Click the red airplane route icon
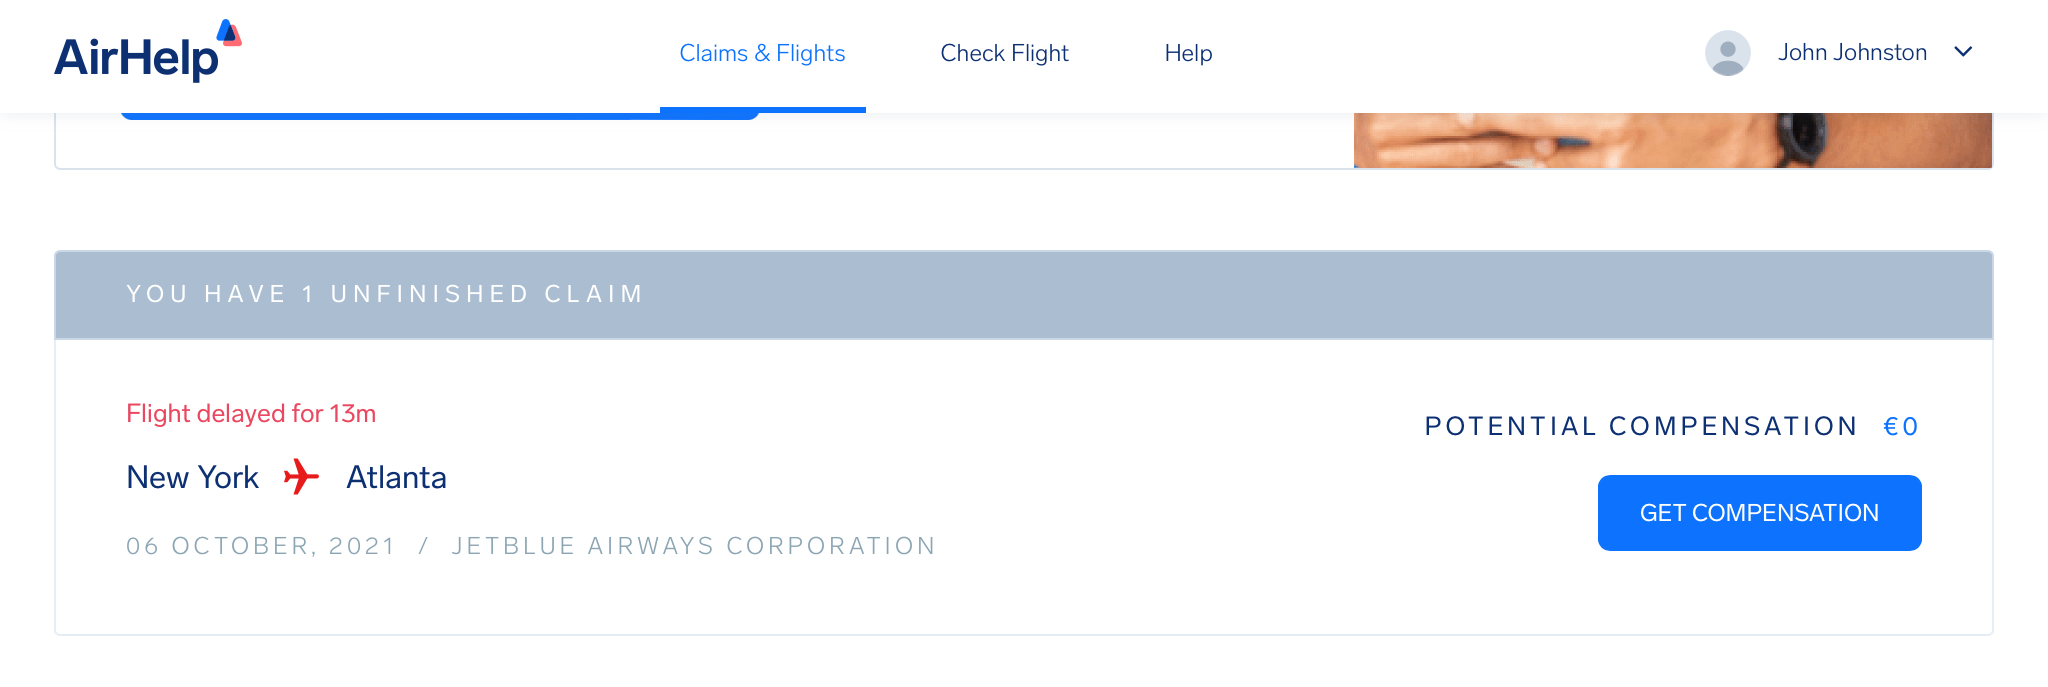The image size is (2048, 687). 301,477
